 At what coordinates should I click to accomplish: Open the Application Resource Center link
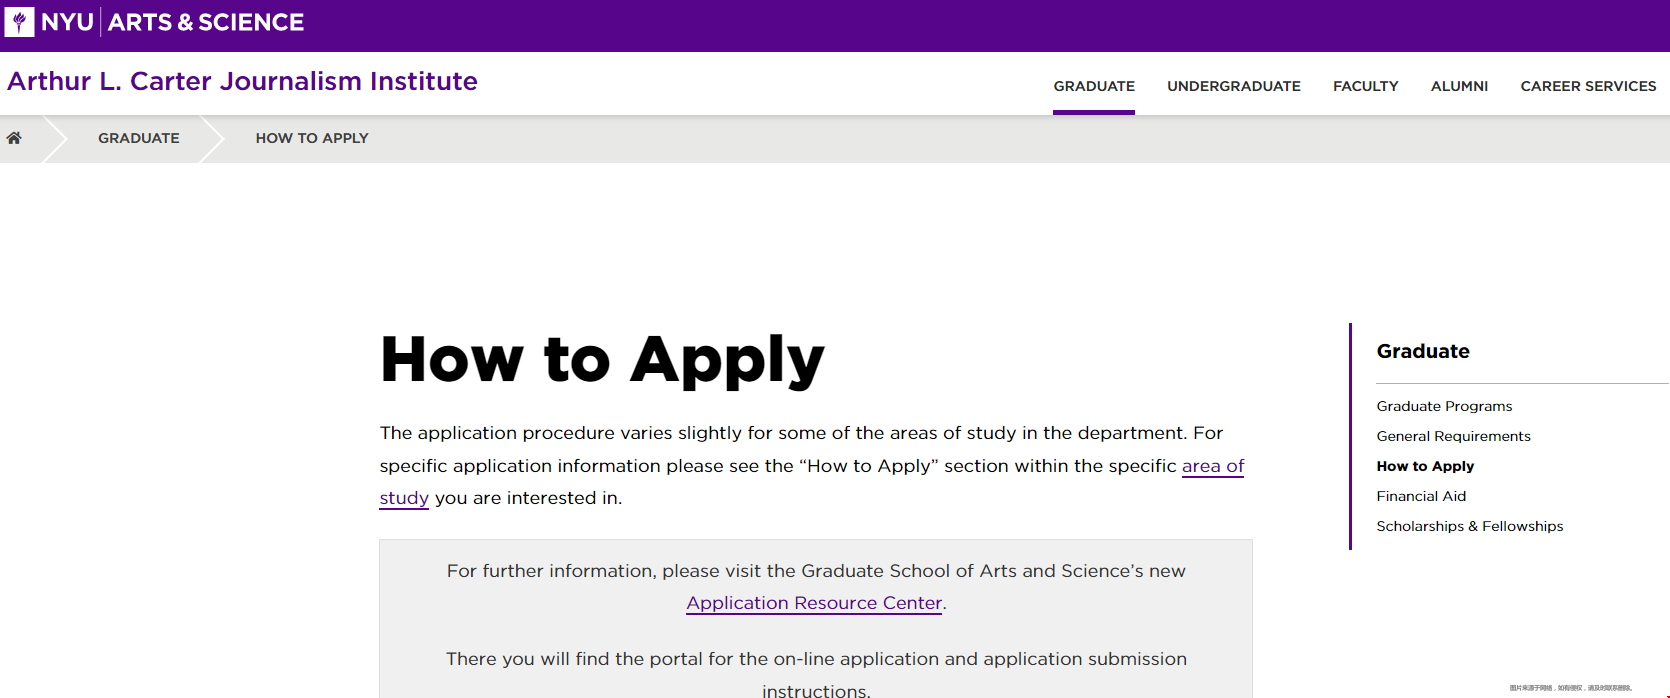pos(814,603)
